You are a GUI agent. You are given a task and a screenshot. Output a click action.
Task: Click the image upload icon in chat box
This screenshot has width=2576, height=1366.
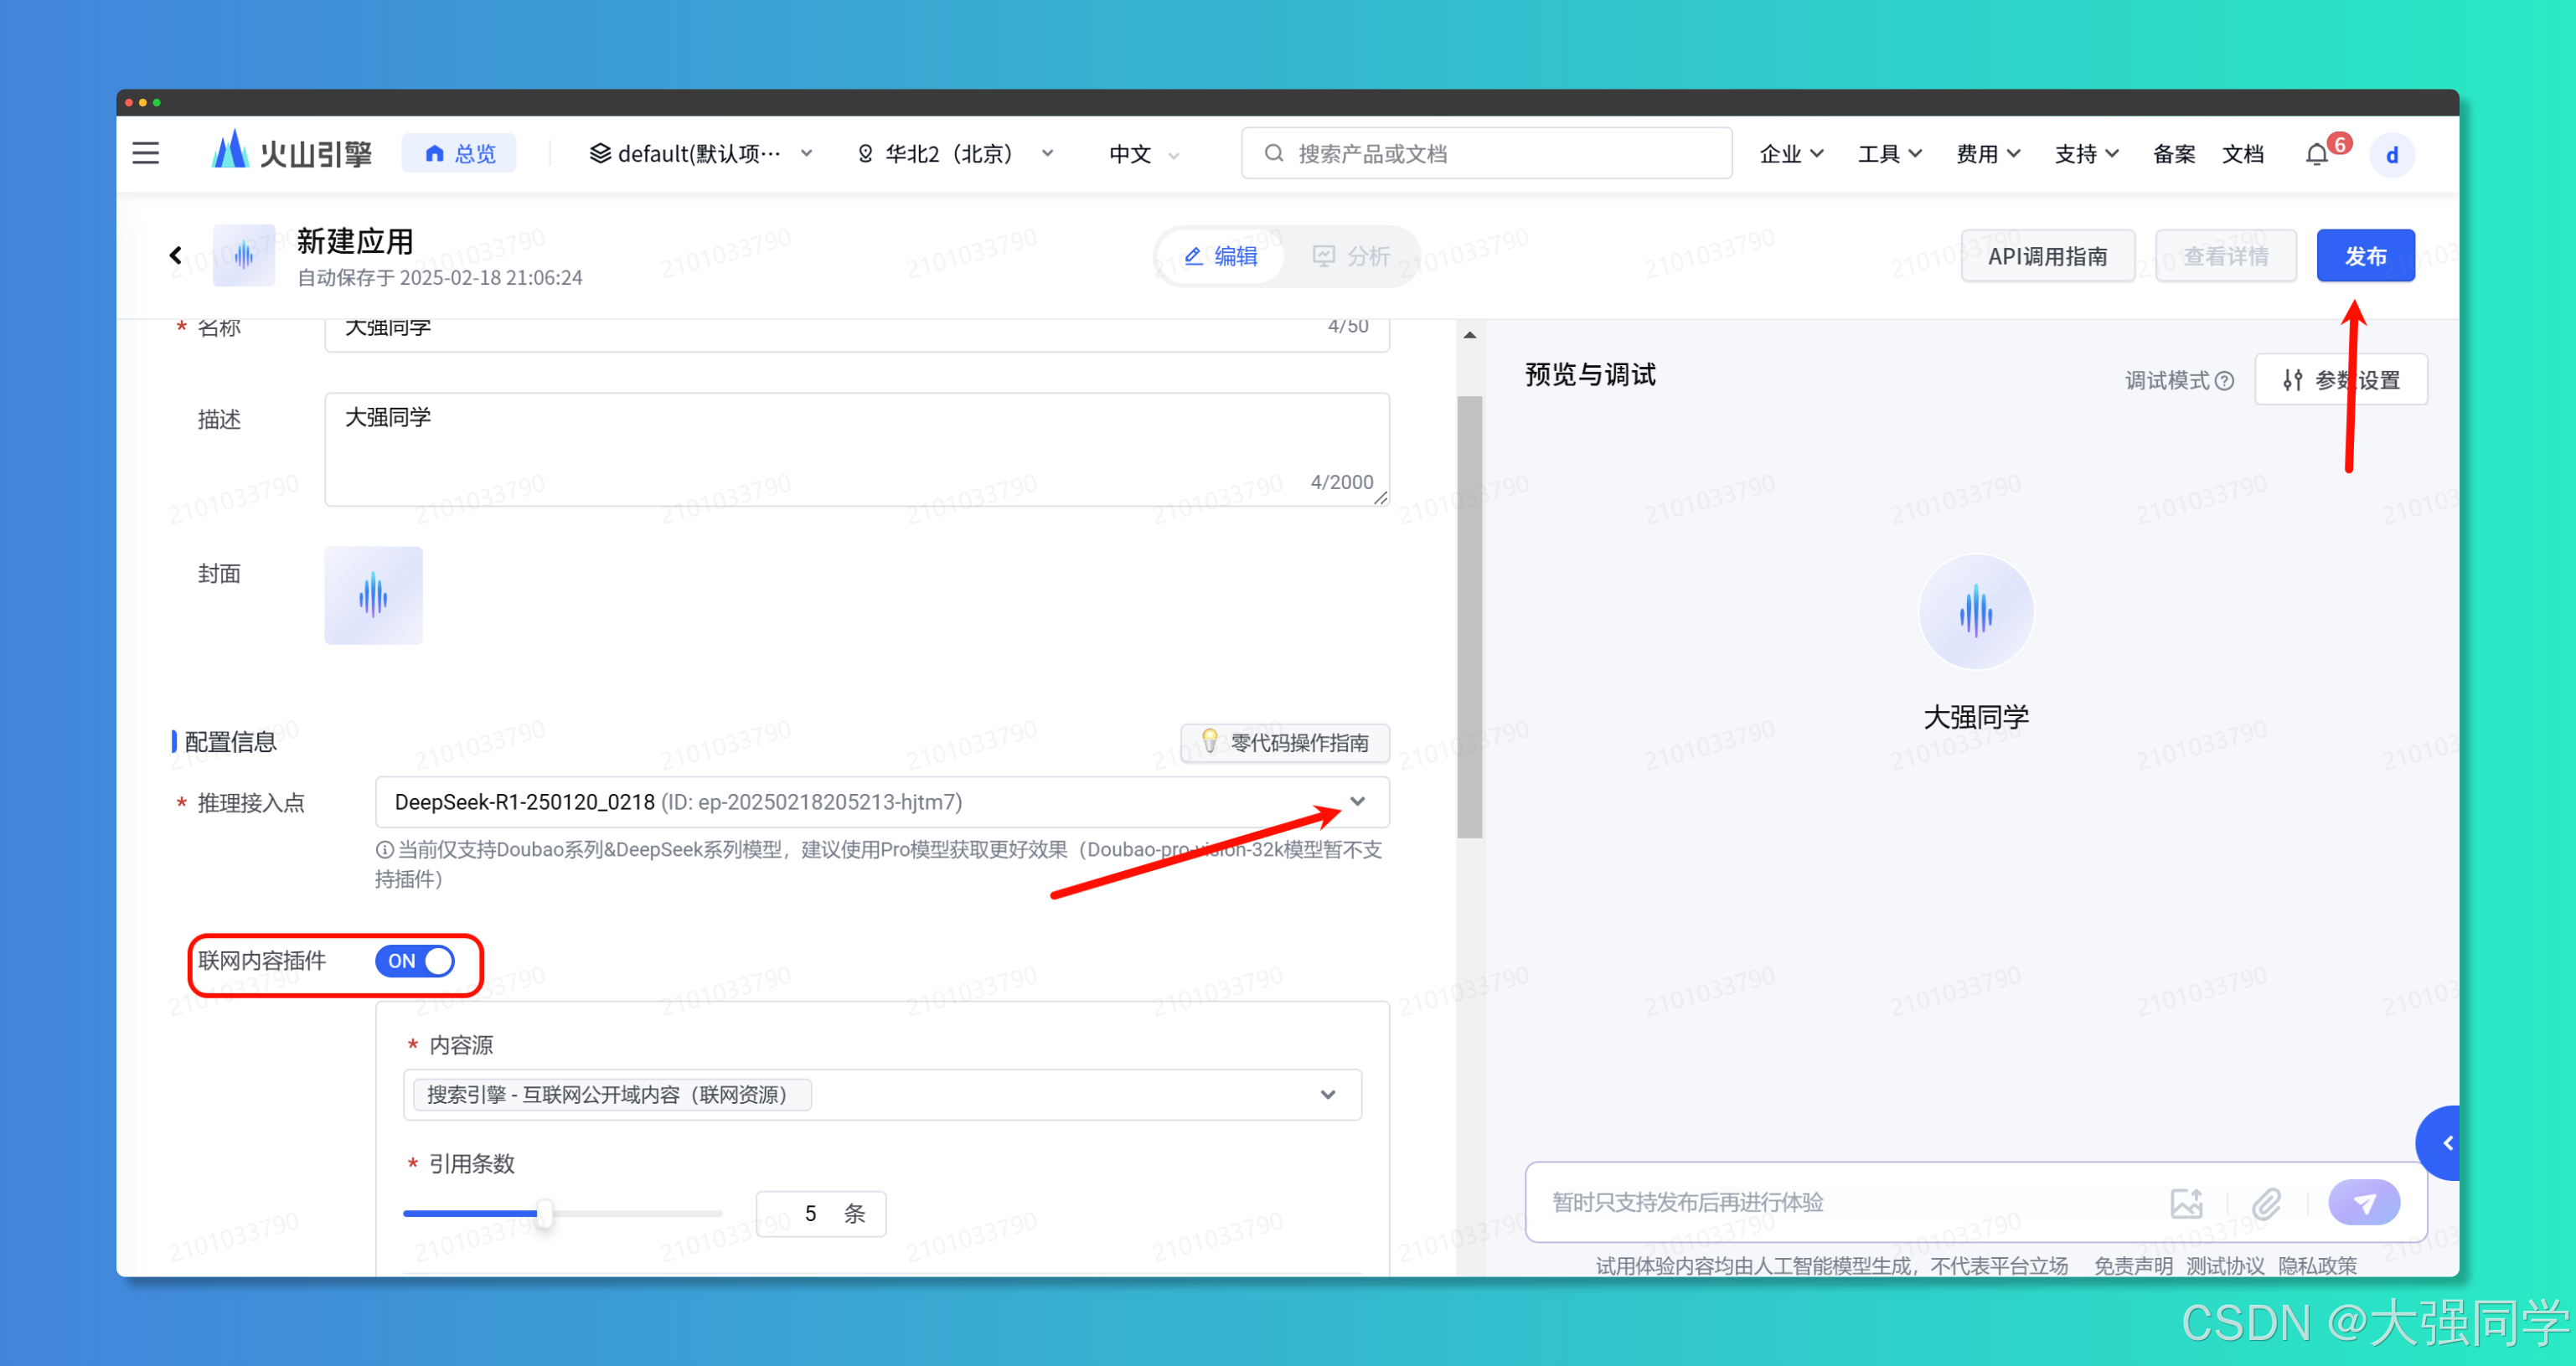[2186, 1203]
